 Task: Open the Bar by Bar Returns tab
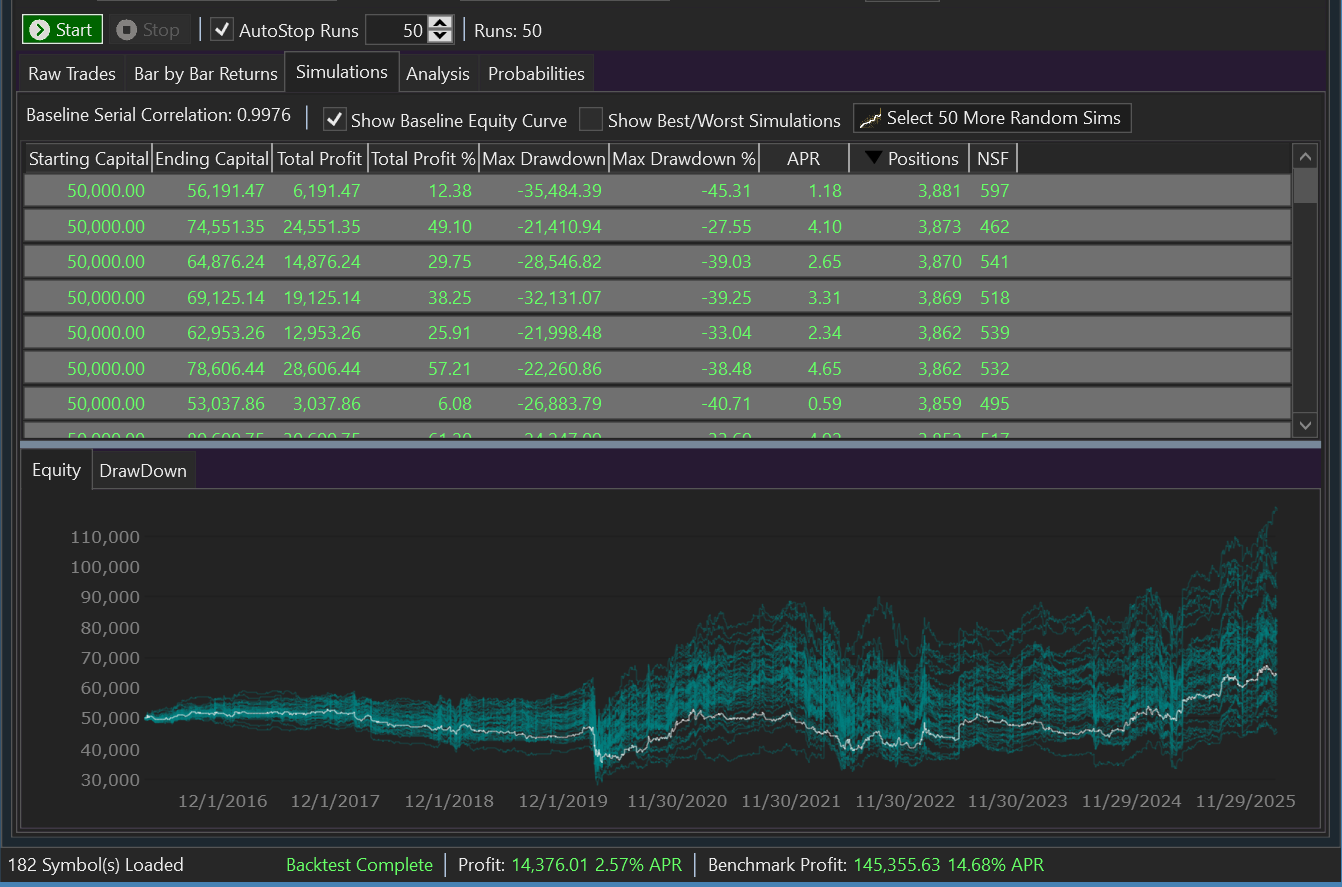pos(206,74)
